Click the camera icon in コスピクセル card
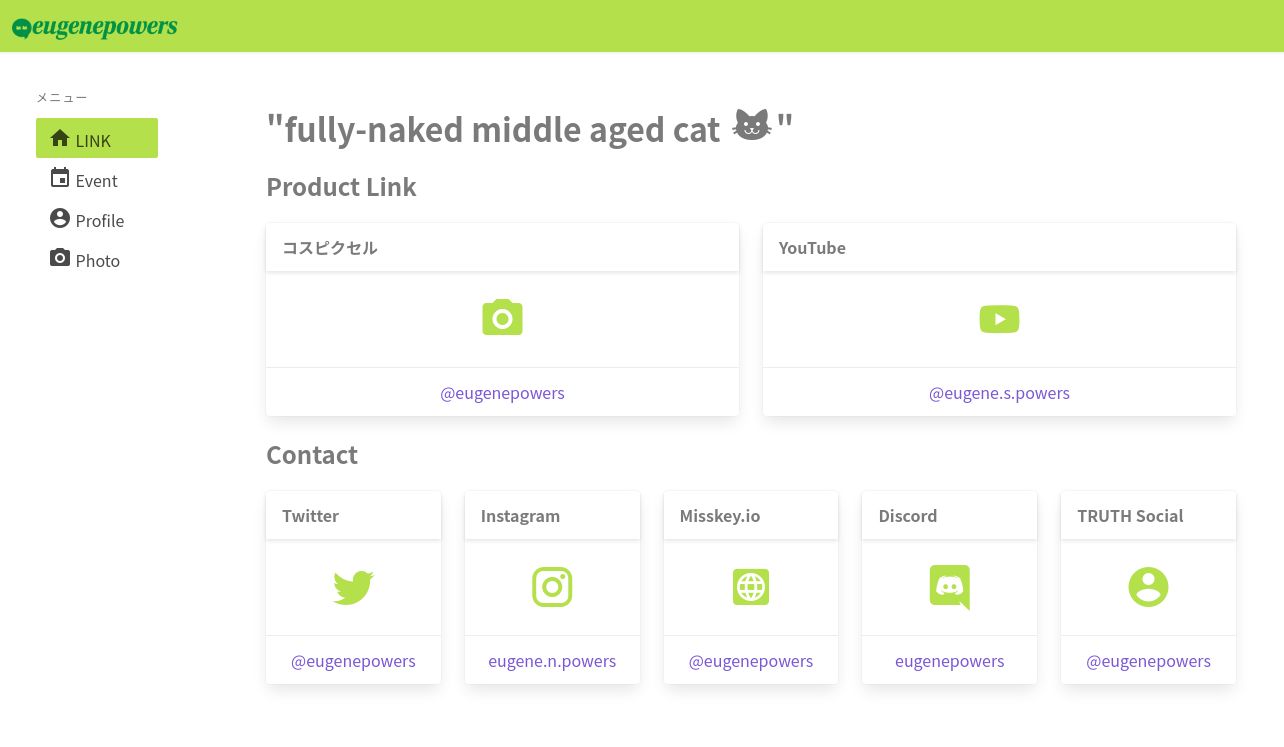 (x=502, y=318)
